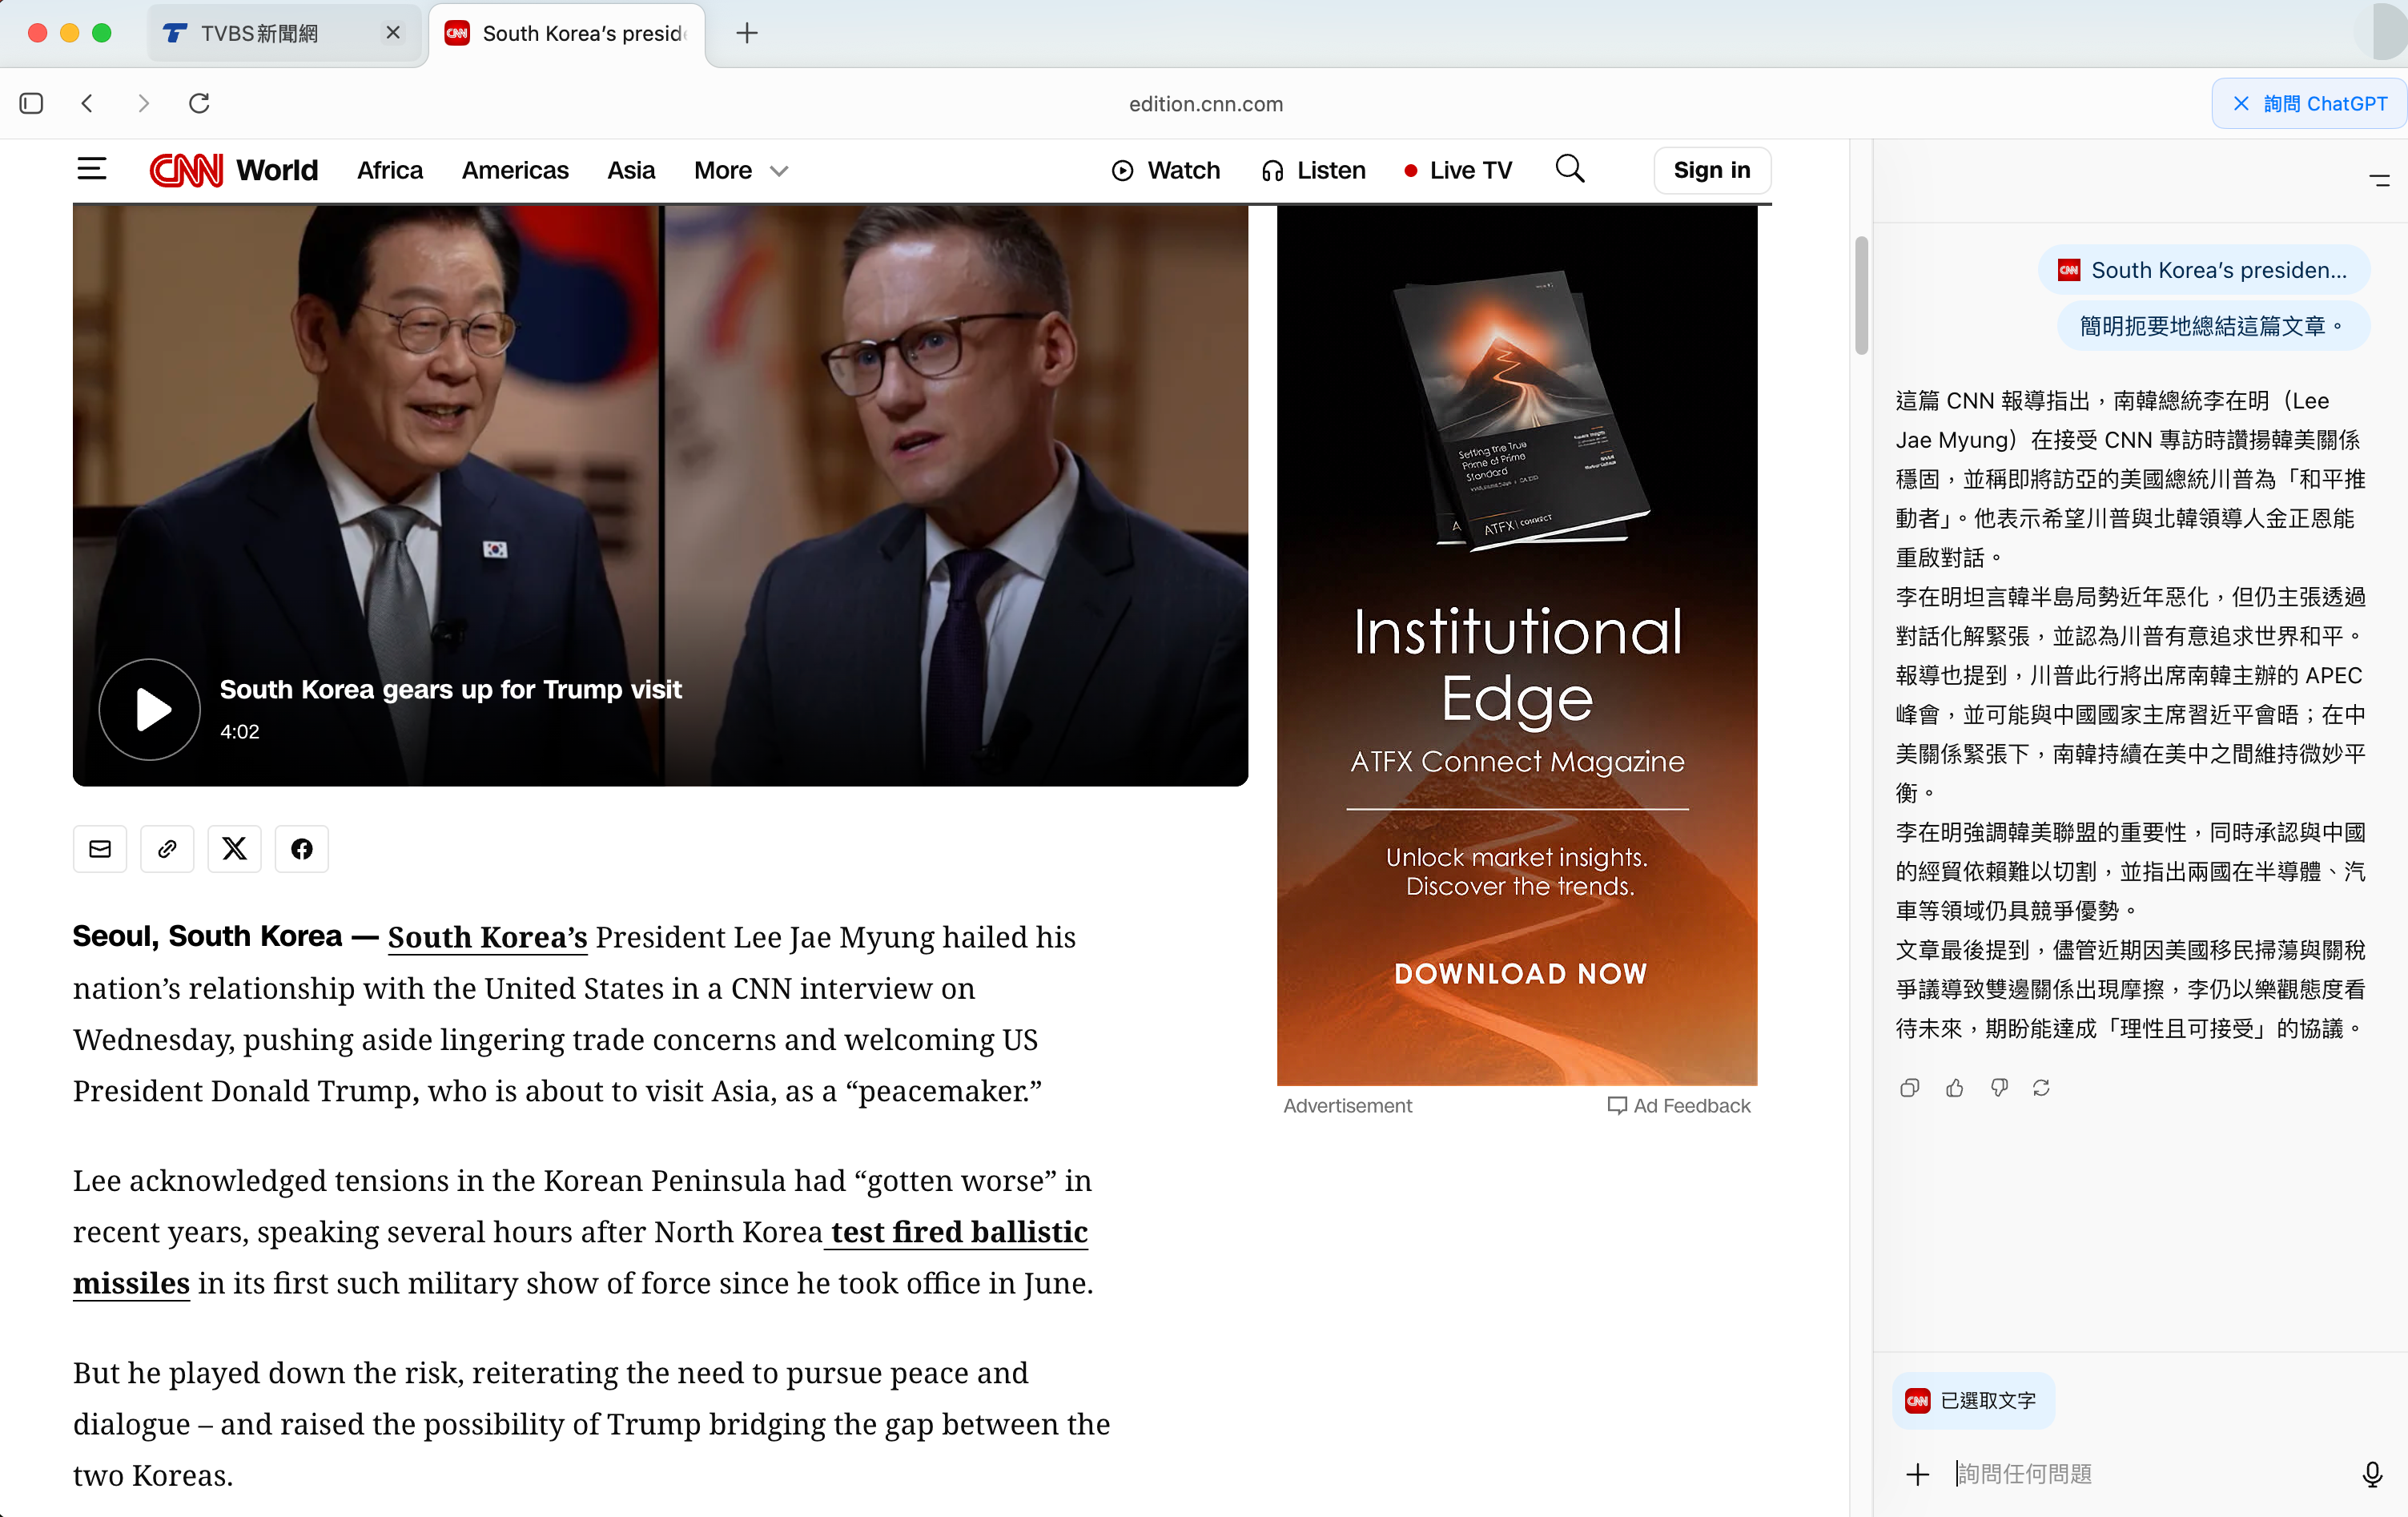Screen dimensions: 2408x1517
Task: Open the test fired ballistic missiles link
Action: [956, 1232]
